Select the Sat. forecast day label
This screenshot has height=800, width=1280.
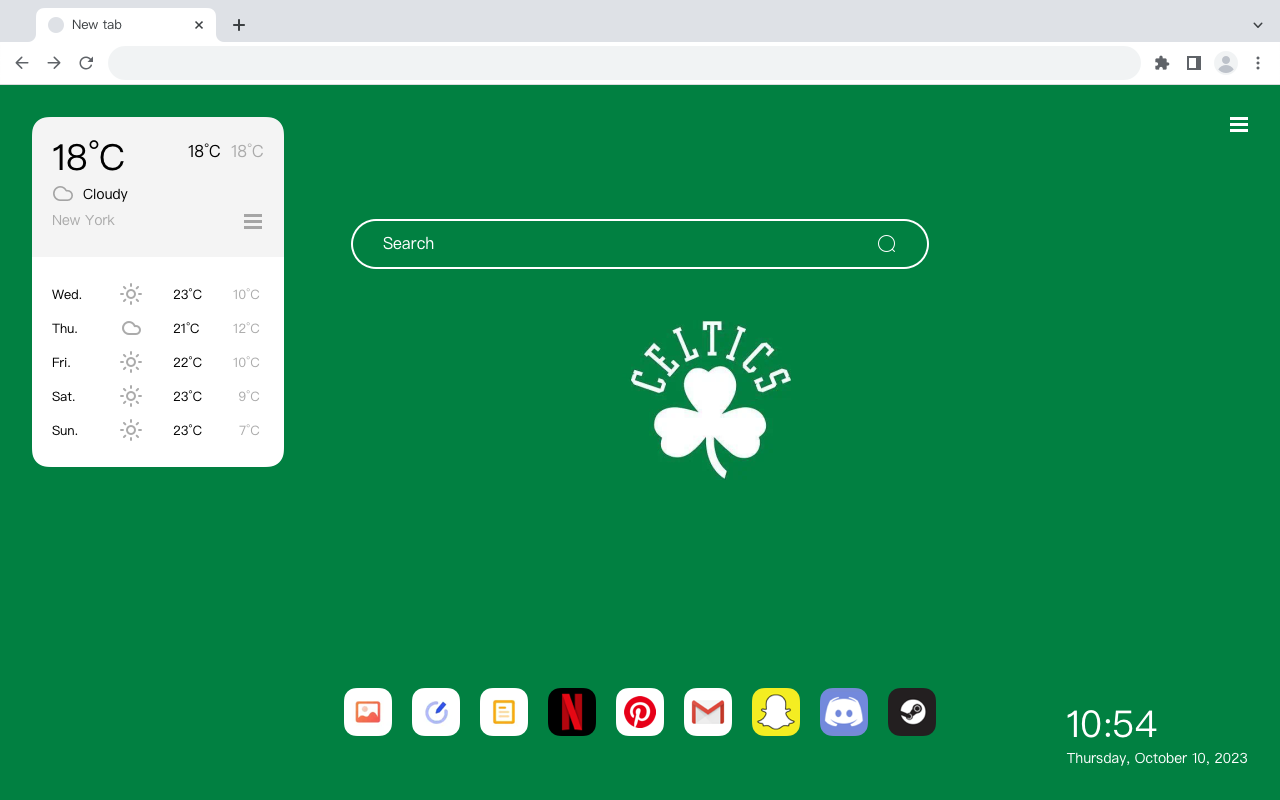point(64,396)
